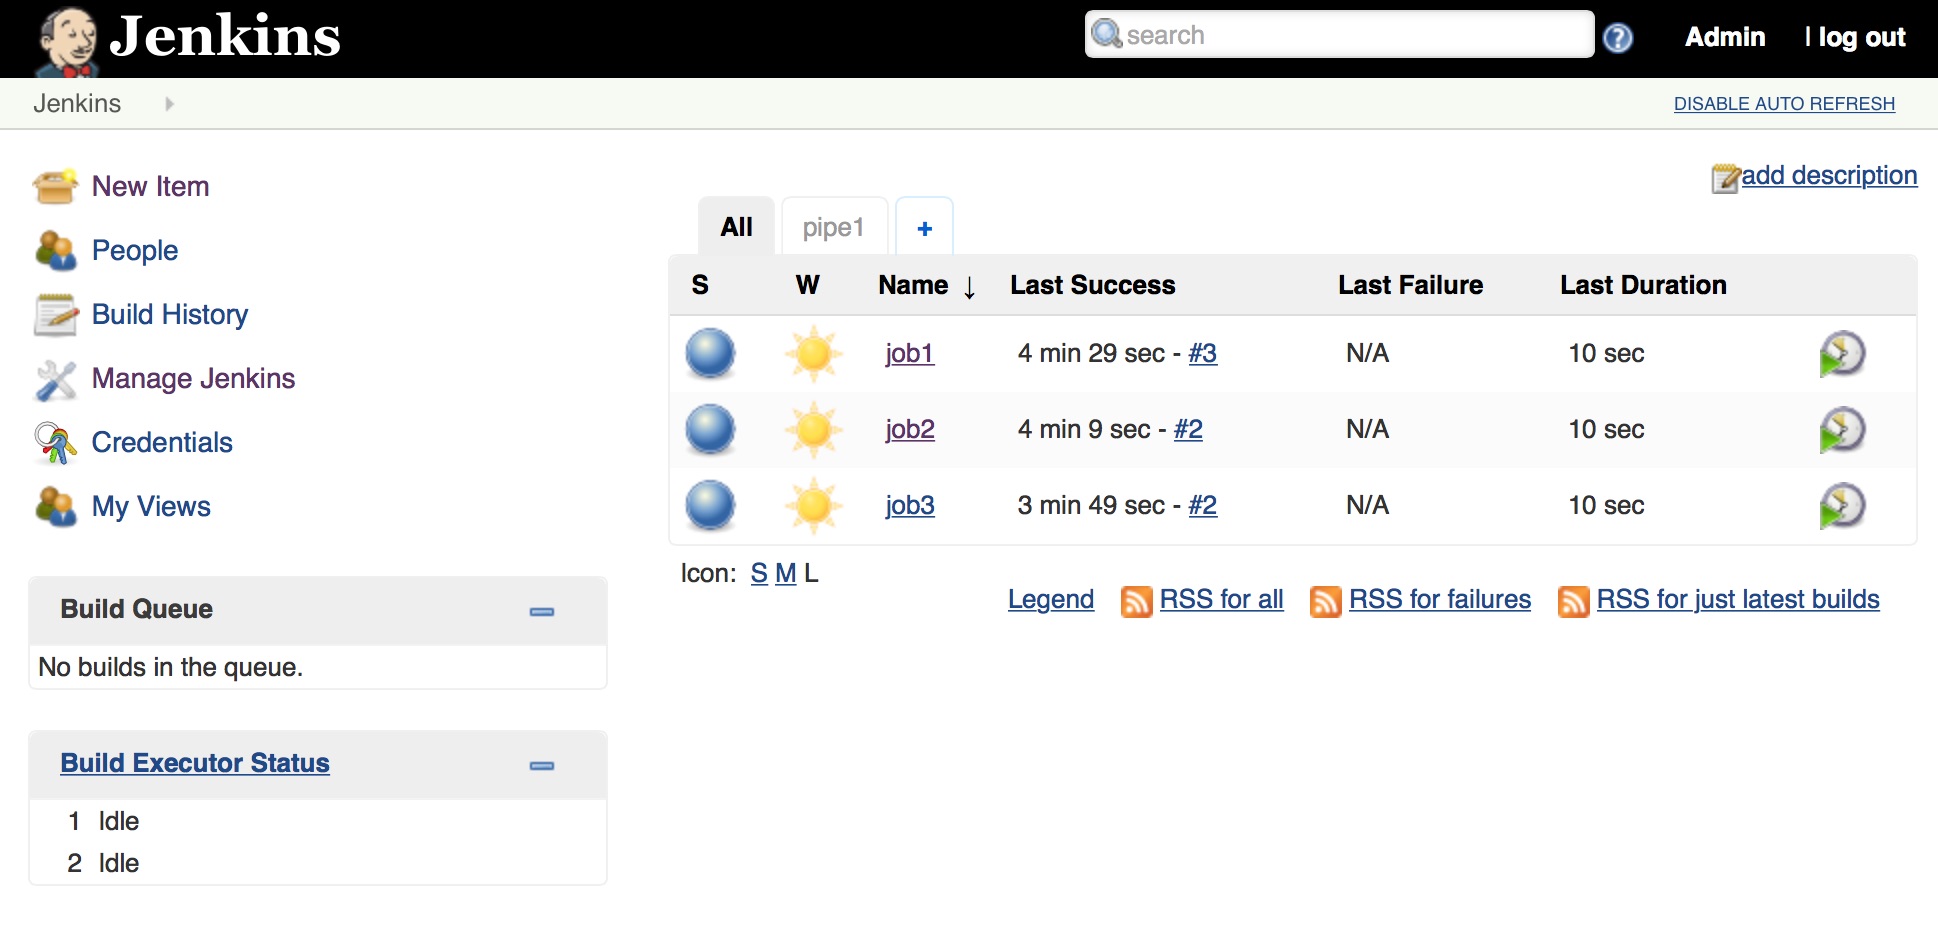The width and height of the screenshot is (1938, 936).
Task: Click job2's blue status ball
Action: point(710,429)
